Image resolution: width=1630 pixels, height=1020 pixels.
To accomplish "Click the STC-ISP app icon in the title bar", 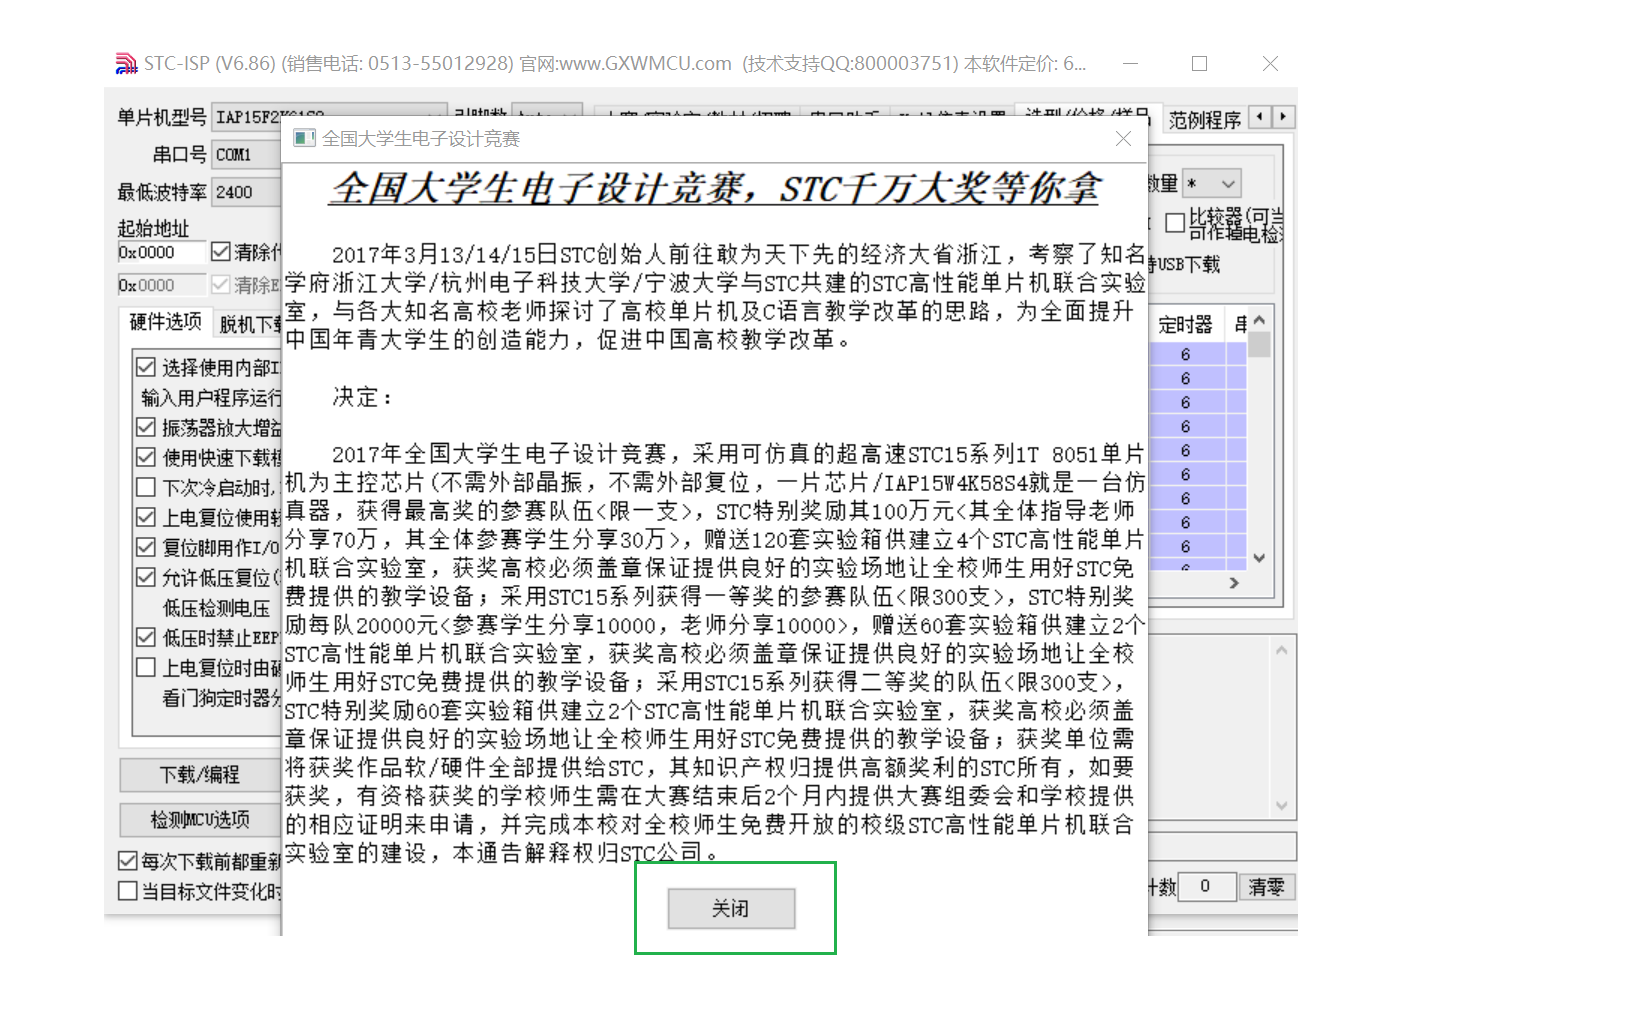I will (126, 64).
